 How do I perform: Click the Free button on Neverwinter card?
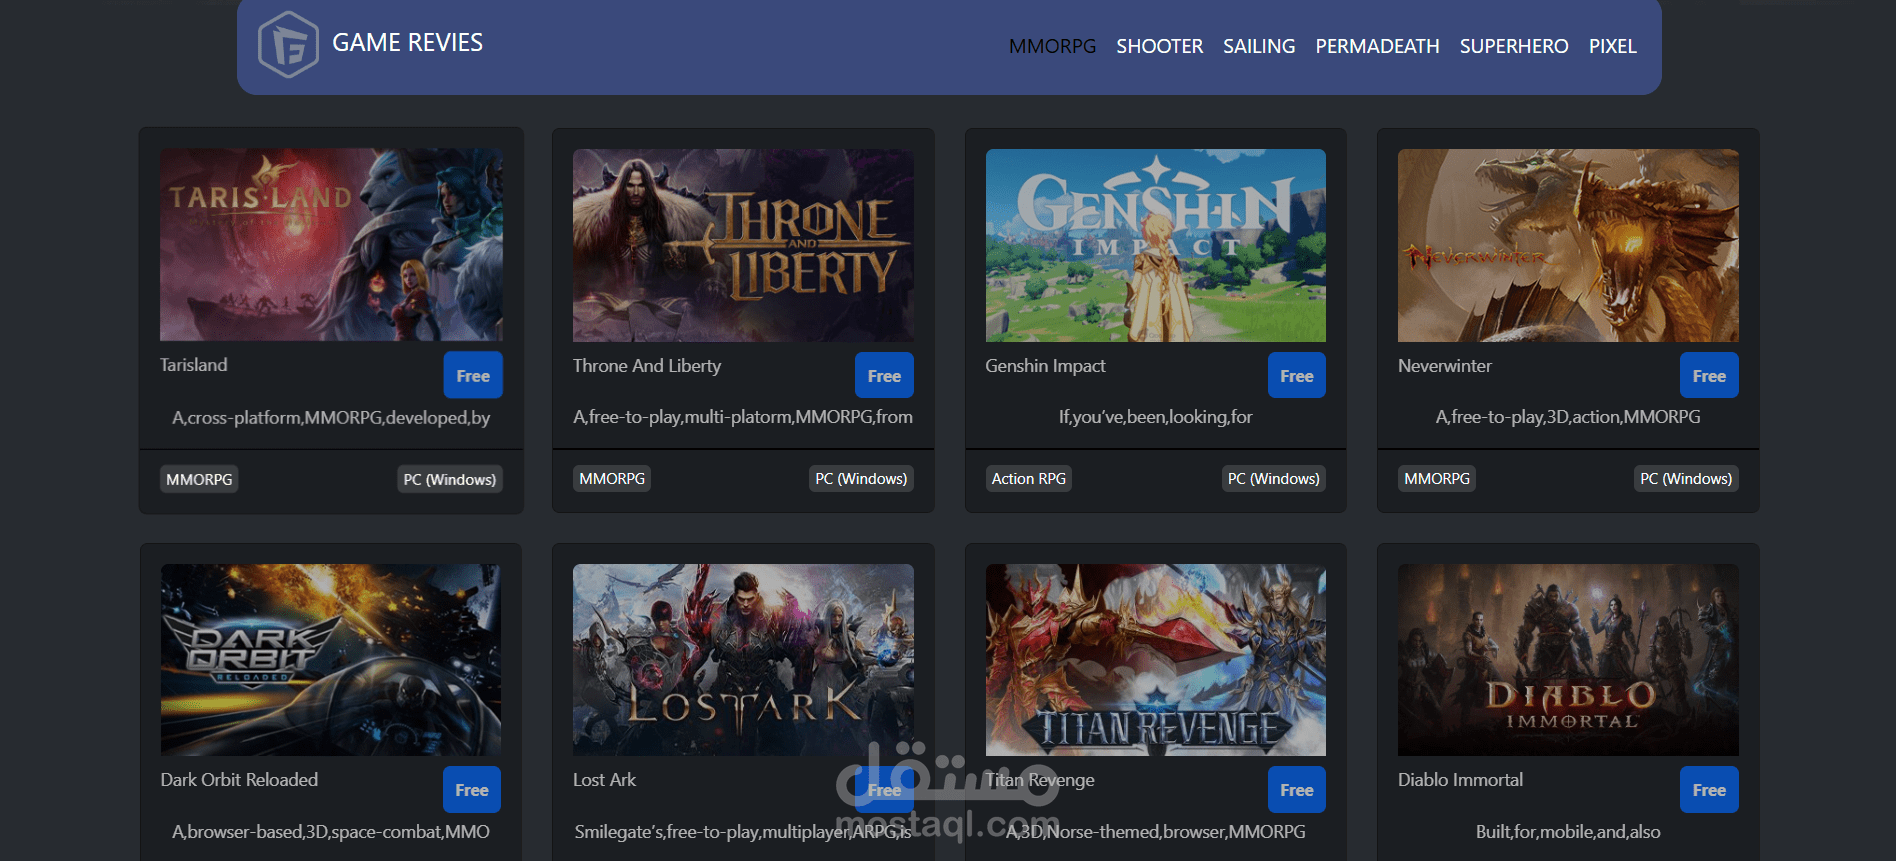coord(1709,375)
